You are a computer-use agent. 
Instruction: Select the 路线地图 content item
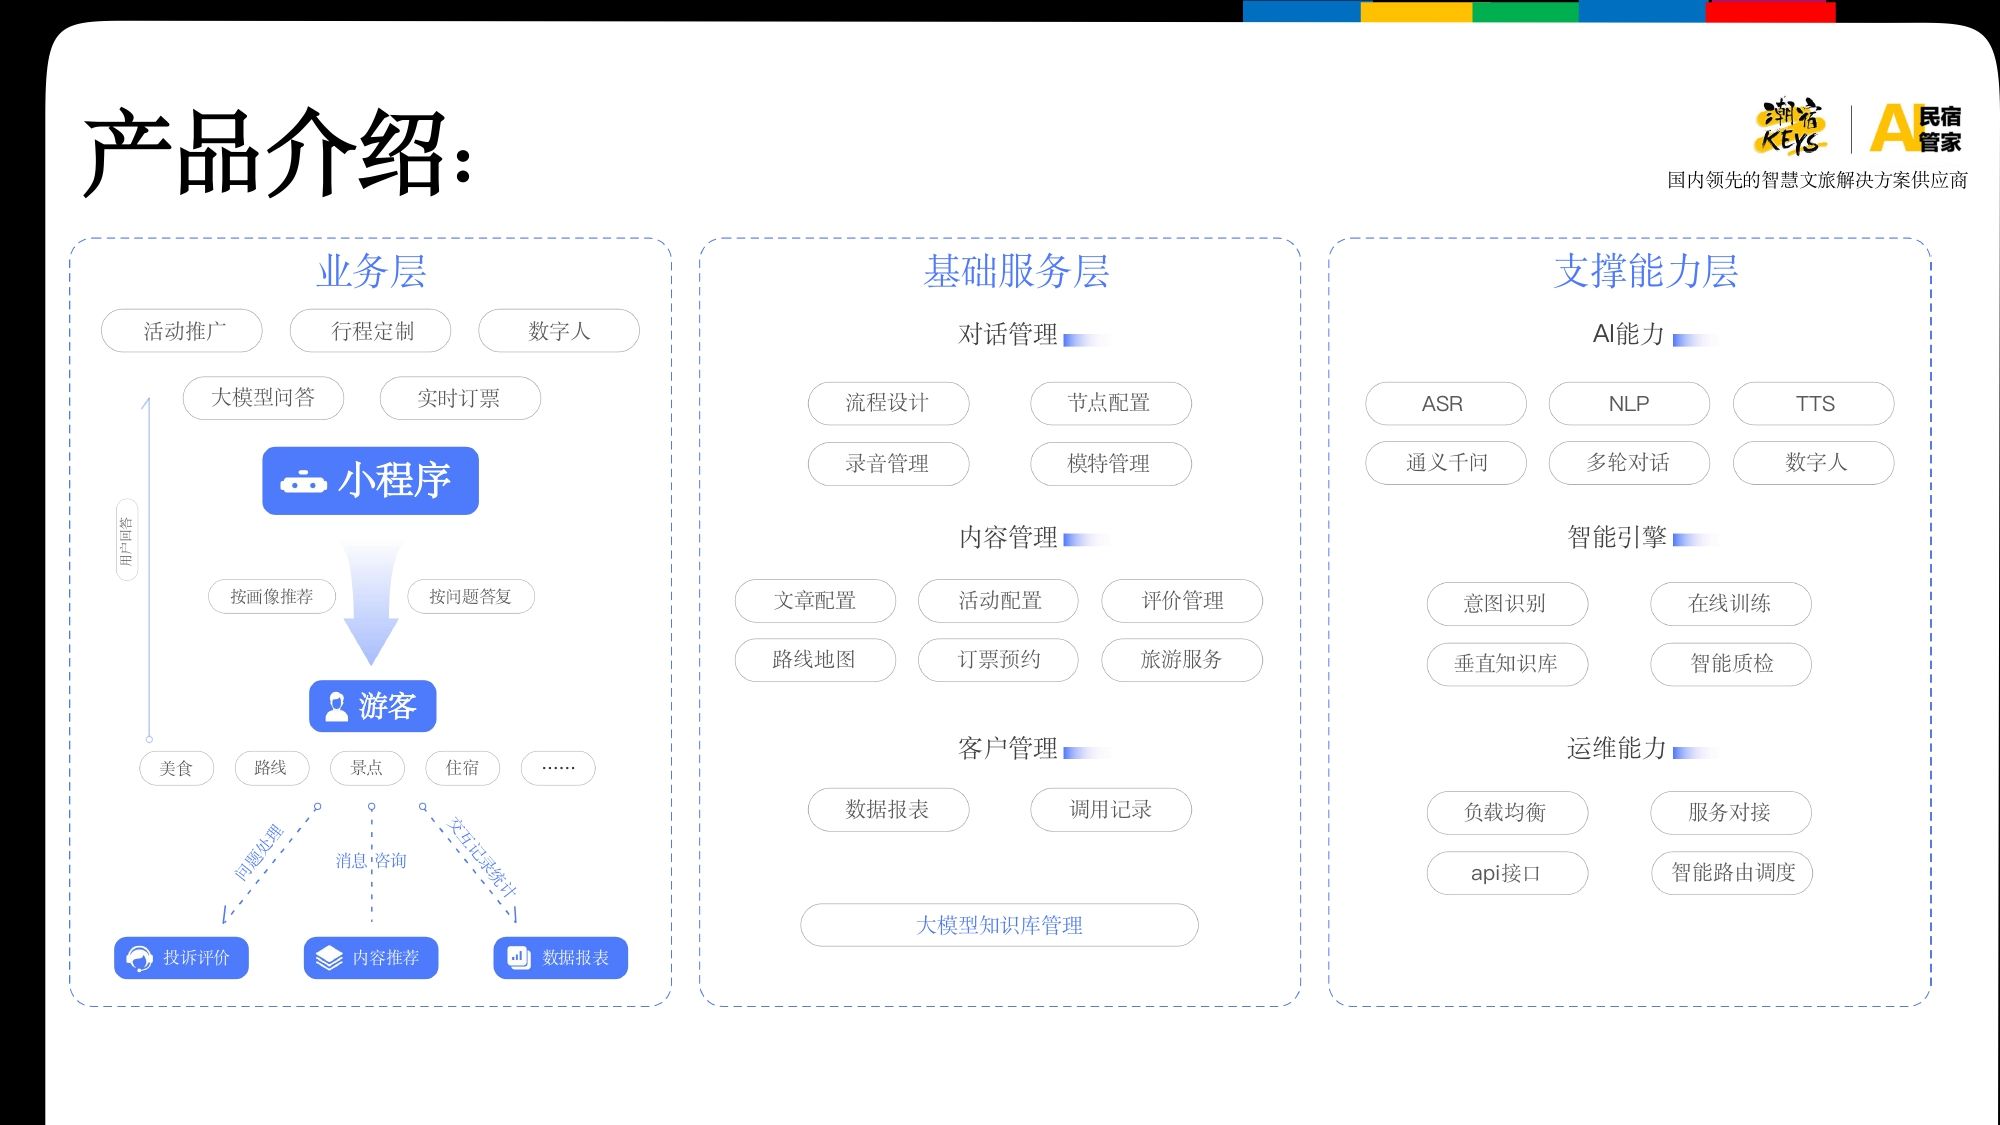(814, 660)
